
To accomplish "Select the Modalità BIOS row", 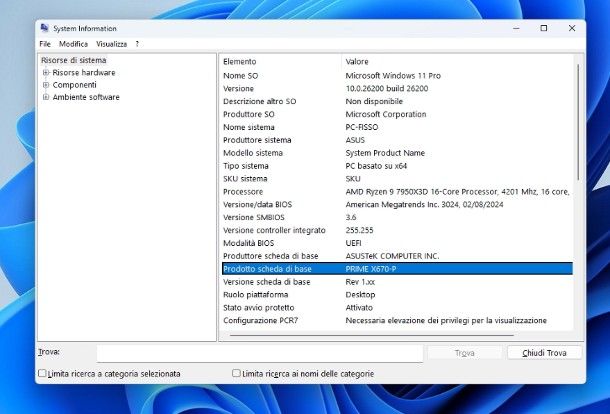I will coord(397,243).
